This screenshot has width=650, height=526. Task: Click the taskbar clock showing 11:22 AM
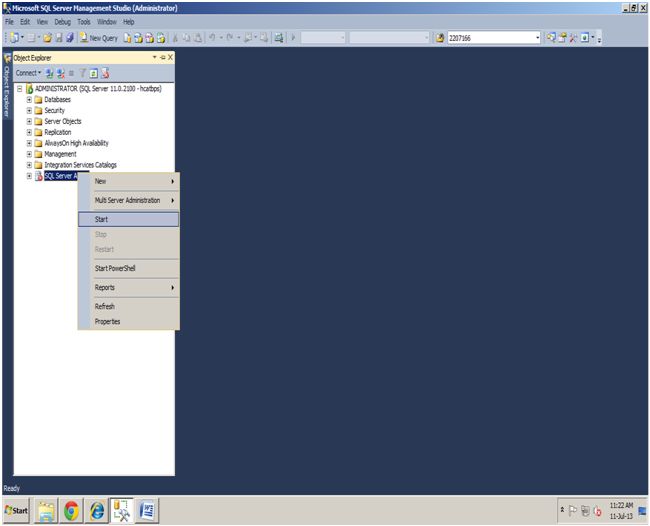pyautogui.click(x=621, y=511)
